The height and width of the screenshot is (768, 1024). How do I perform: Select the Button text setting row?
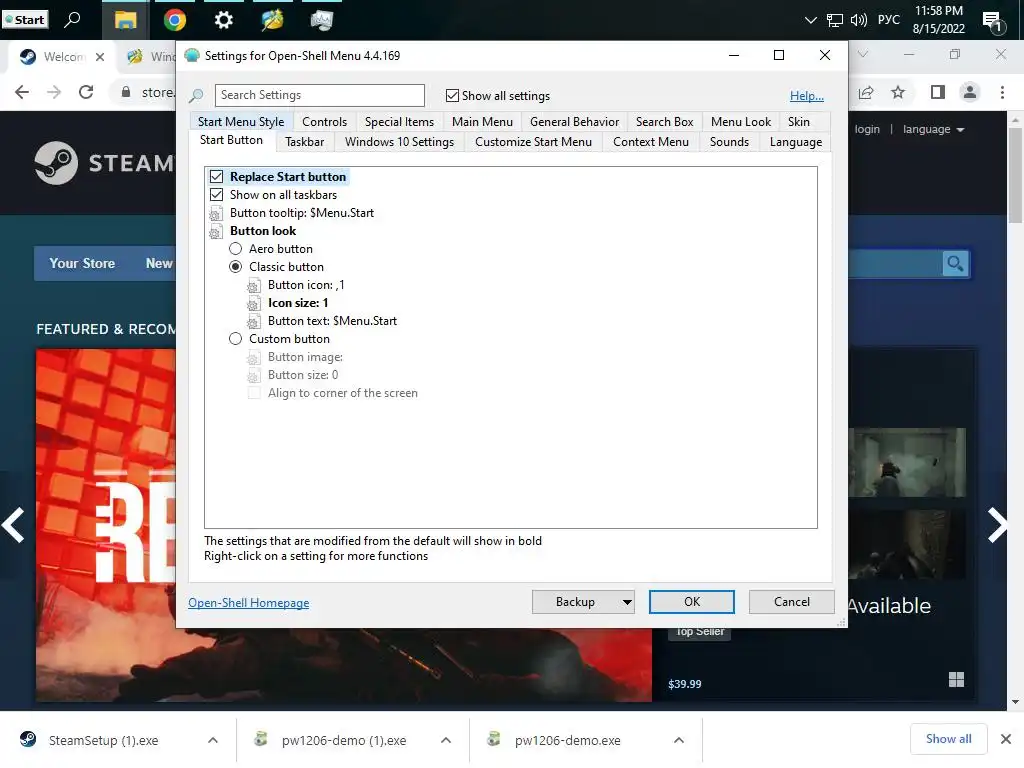322,321
